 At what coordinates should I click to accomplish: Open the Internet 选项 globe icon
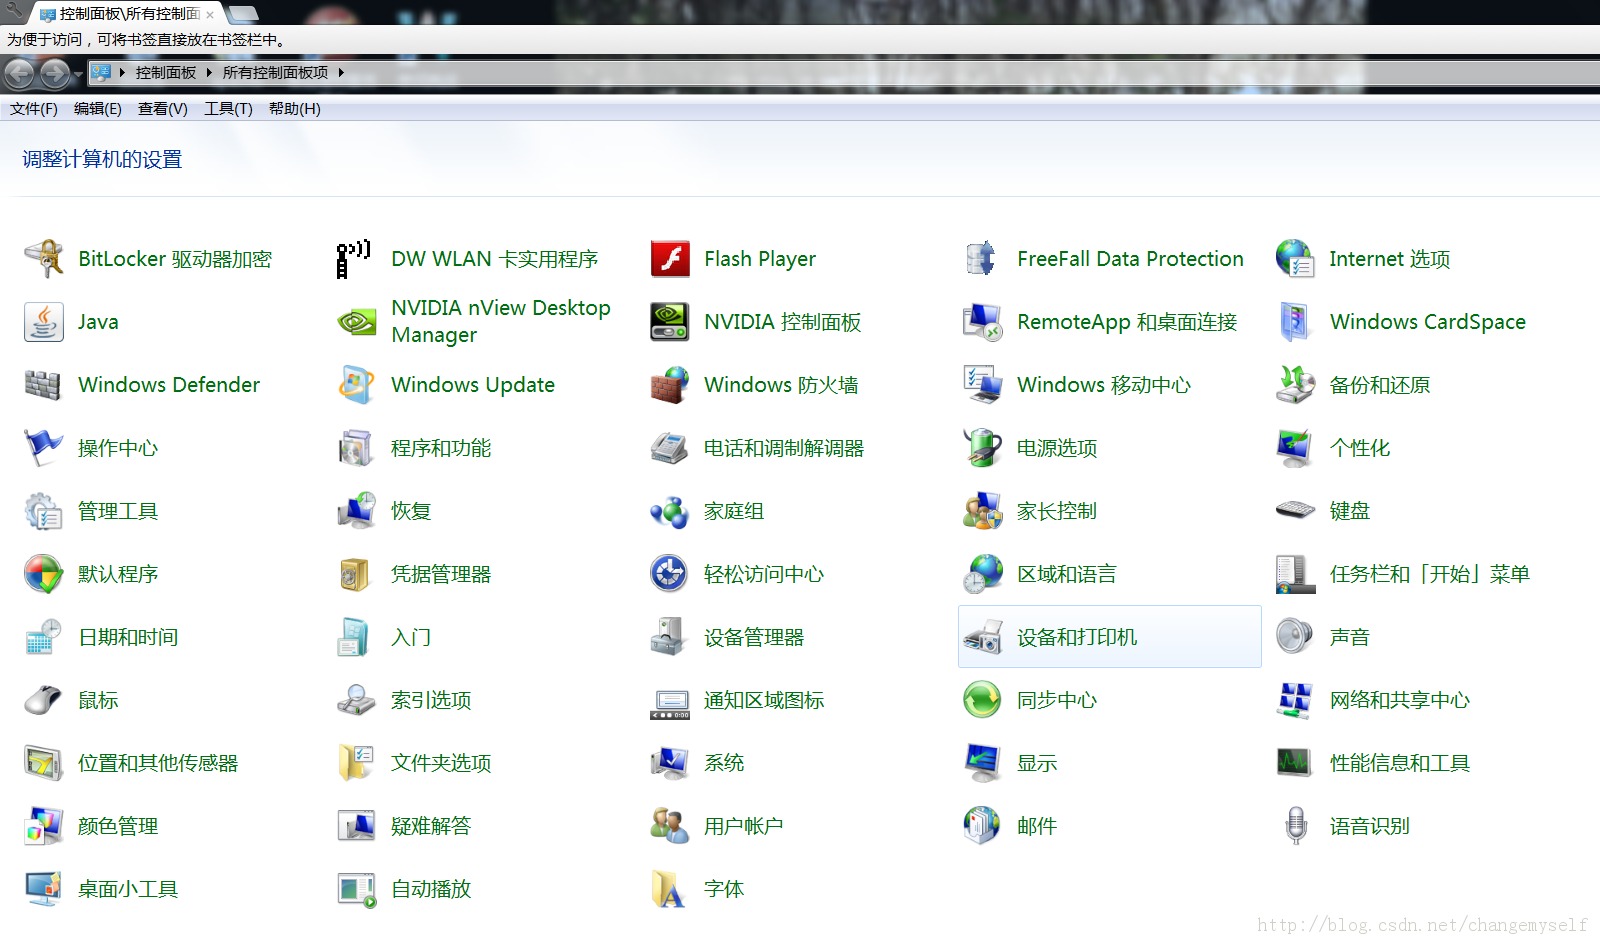click(x=1295, y=259)
